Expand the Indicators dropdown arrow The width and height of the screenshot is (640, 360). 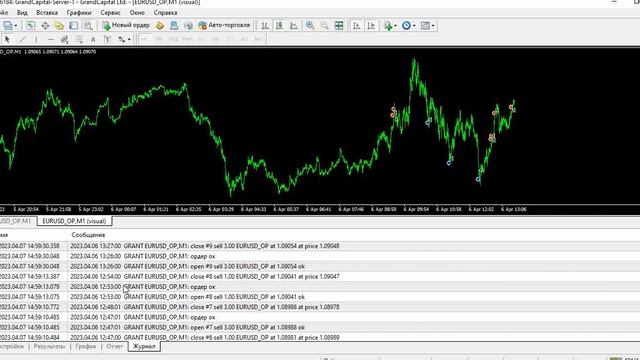coord(395,26)
